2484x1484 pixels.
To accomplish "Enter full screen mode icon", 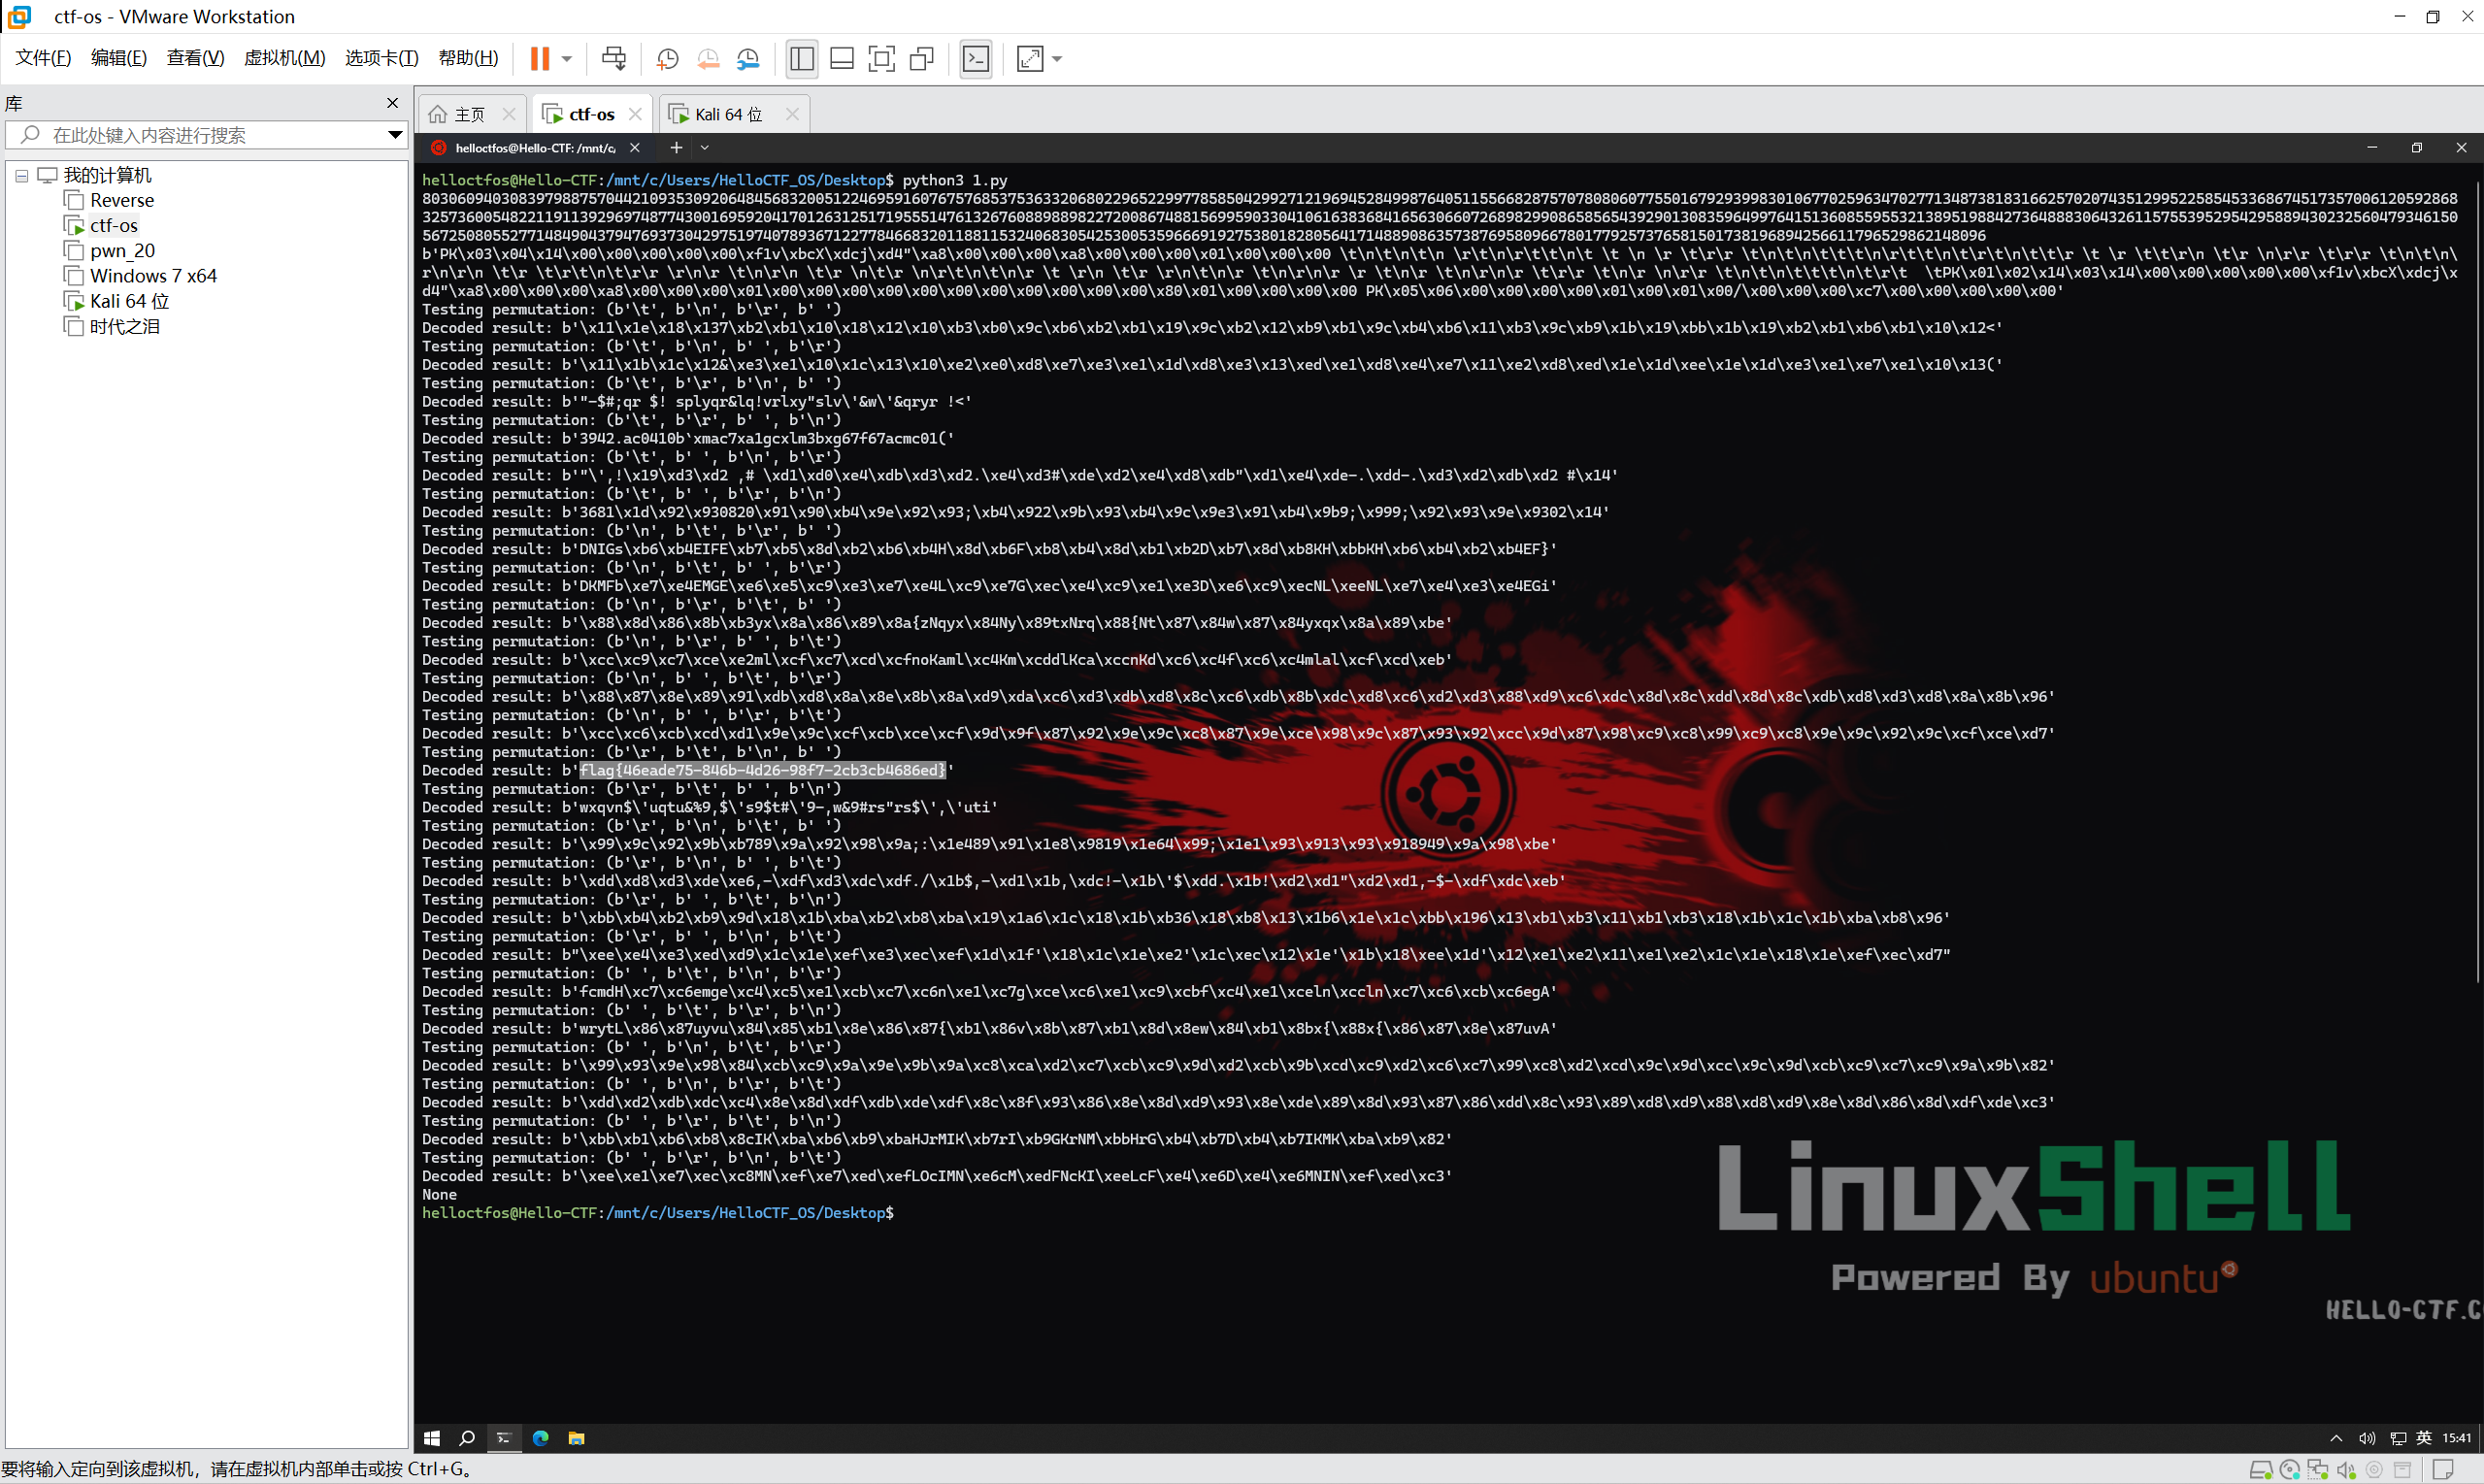I will (881, 58).
